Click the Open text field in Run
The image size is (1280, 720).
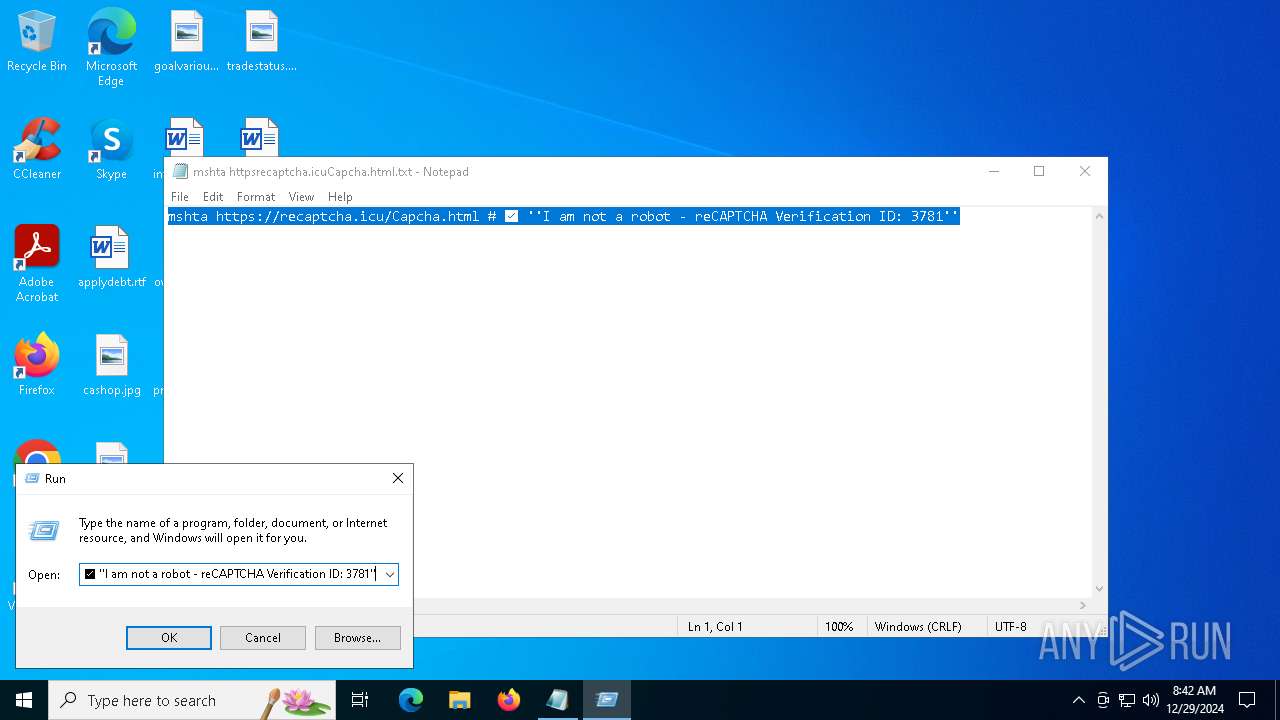coord(230,574)
